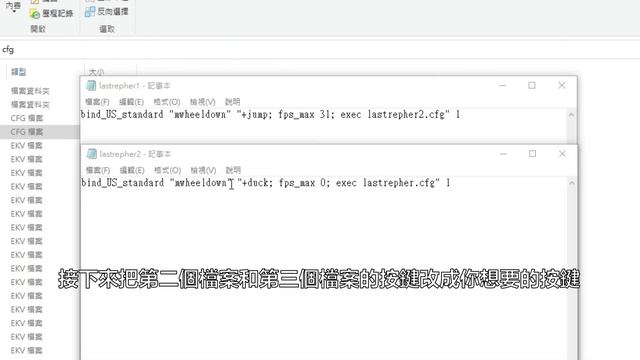This screenshot has width=640, height=360.
Task: Open the 歷程記錄 history icon in ribbon
Action: click(x=35, y=14)
